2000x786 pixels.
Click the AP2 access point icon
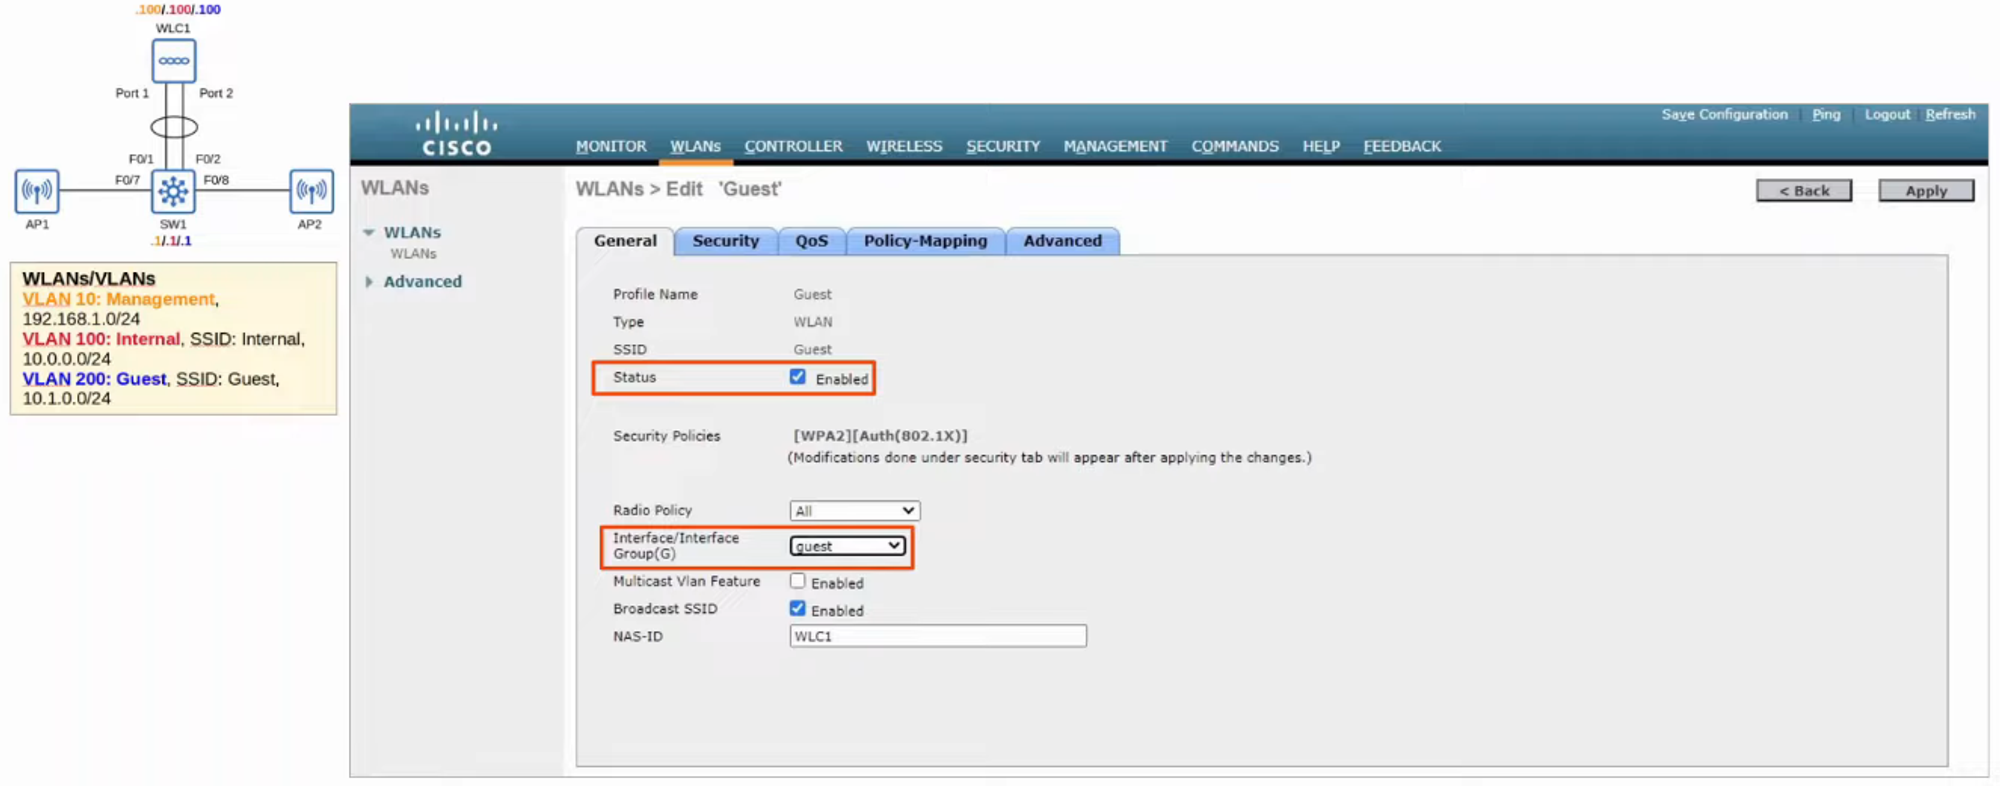[x=311, y=191]
